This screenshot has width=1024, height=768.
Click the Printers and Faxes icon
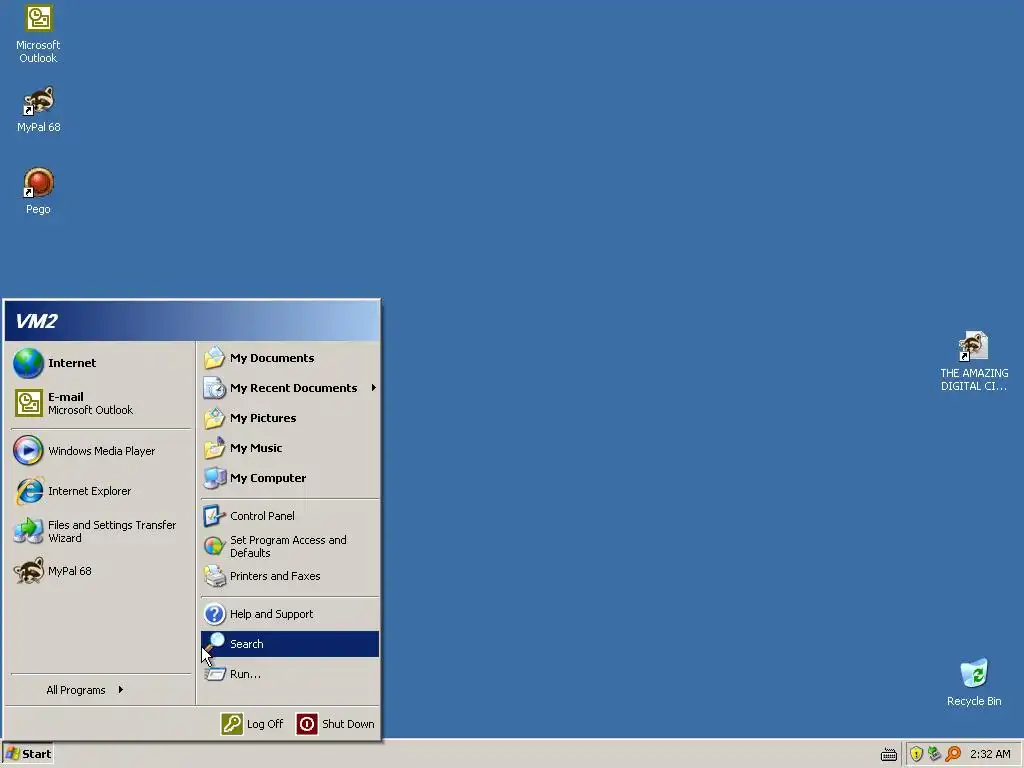(x=214, y=576)
